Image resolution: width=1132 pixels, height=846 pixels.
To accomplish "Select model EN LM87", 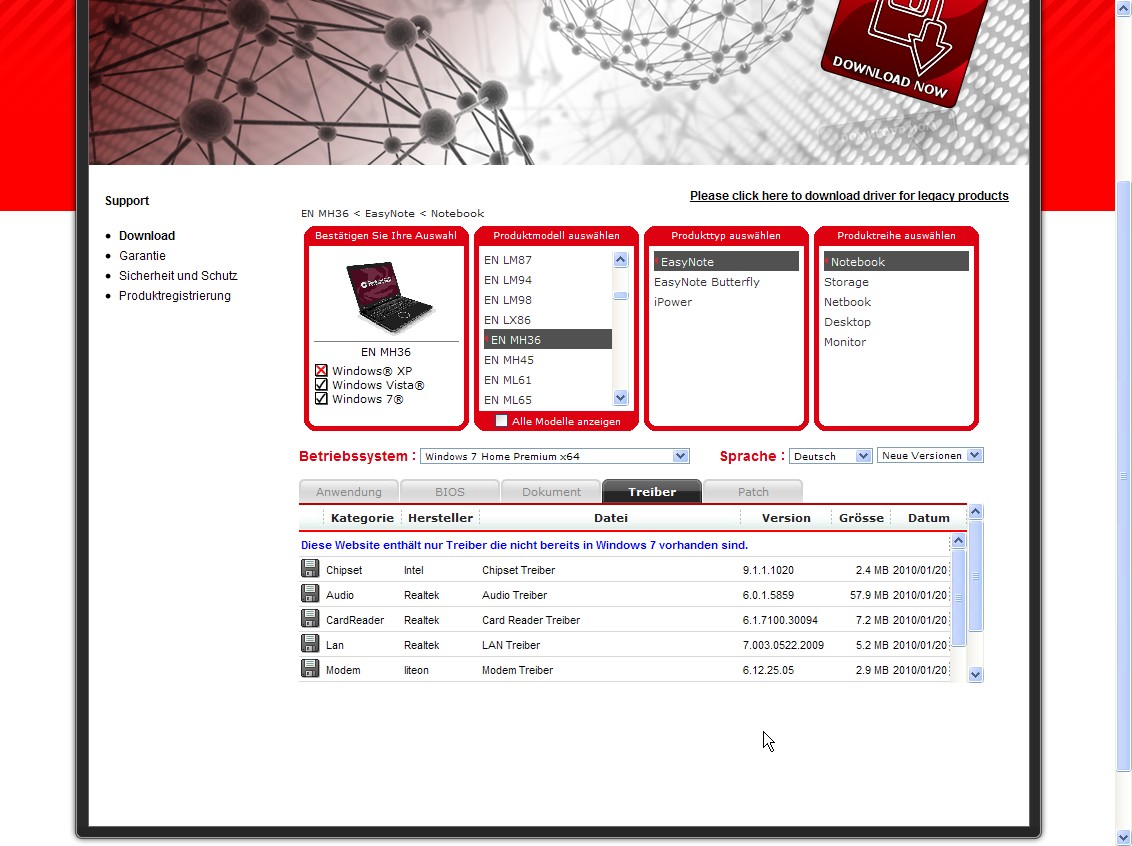I will pyautogui.click(x=508, y=260).
